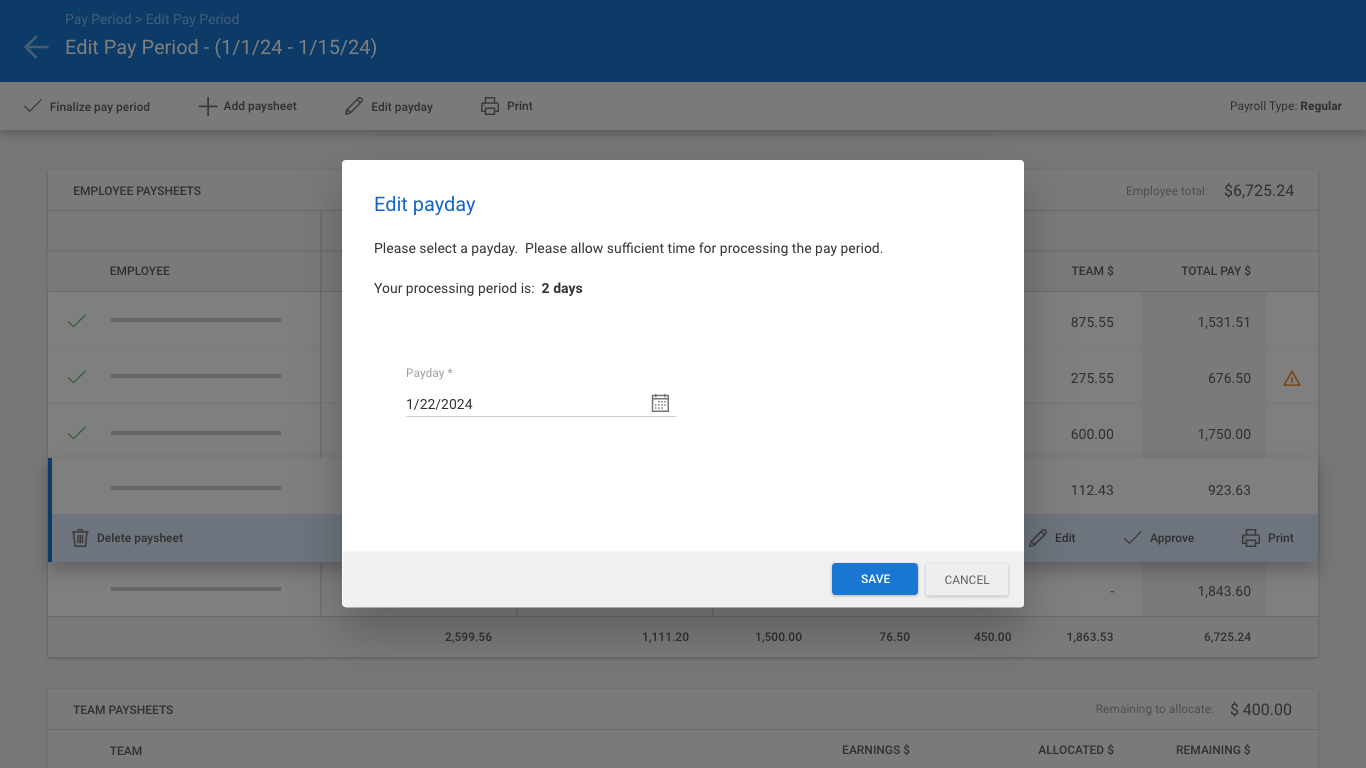
Task: Click the 2 days processing period text
Action: click(x=562, y=288)
